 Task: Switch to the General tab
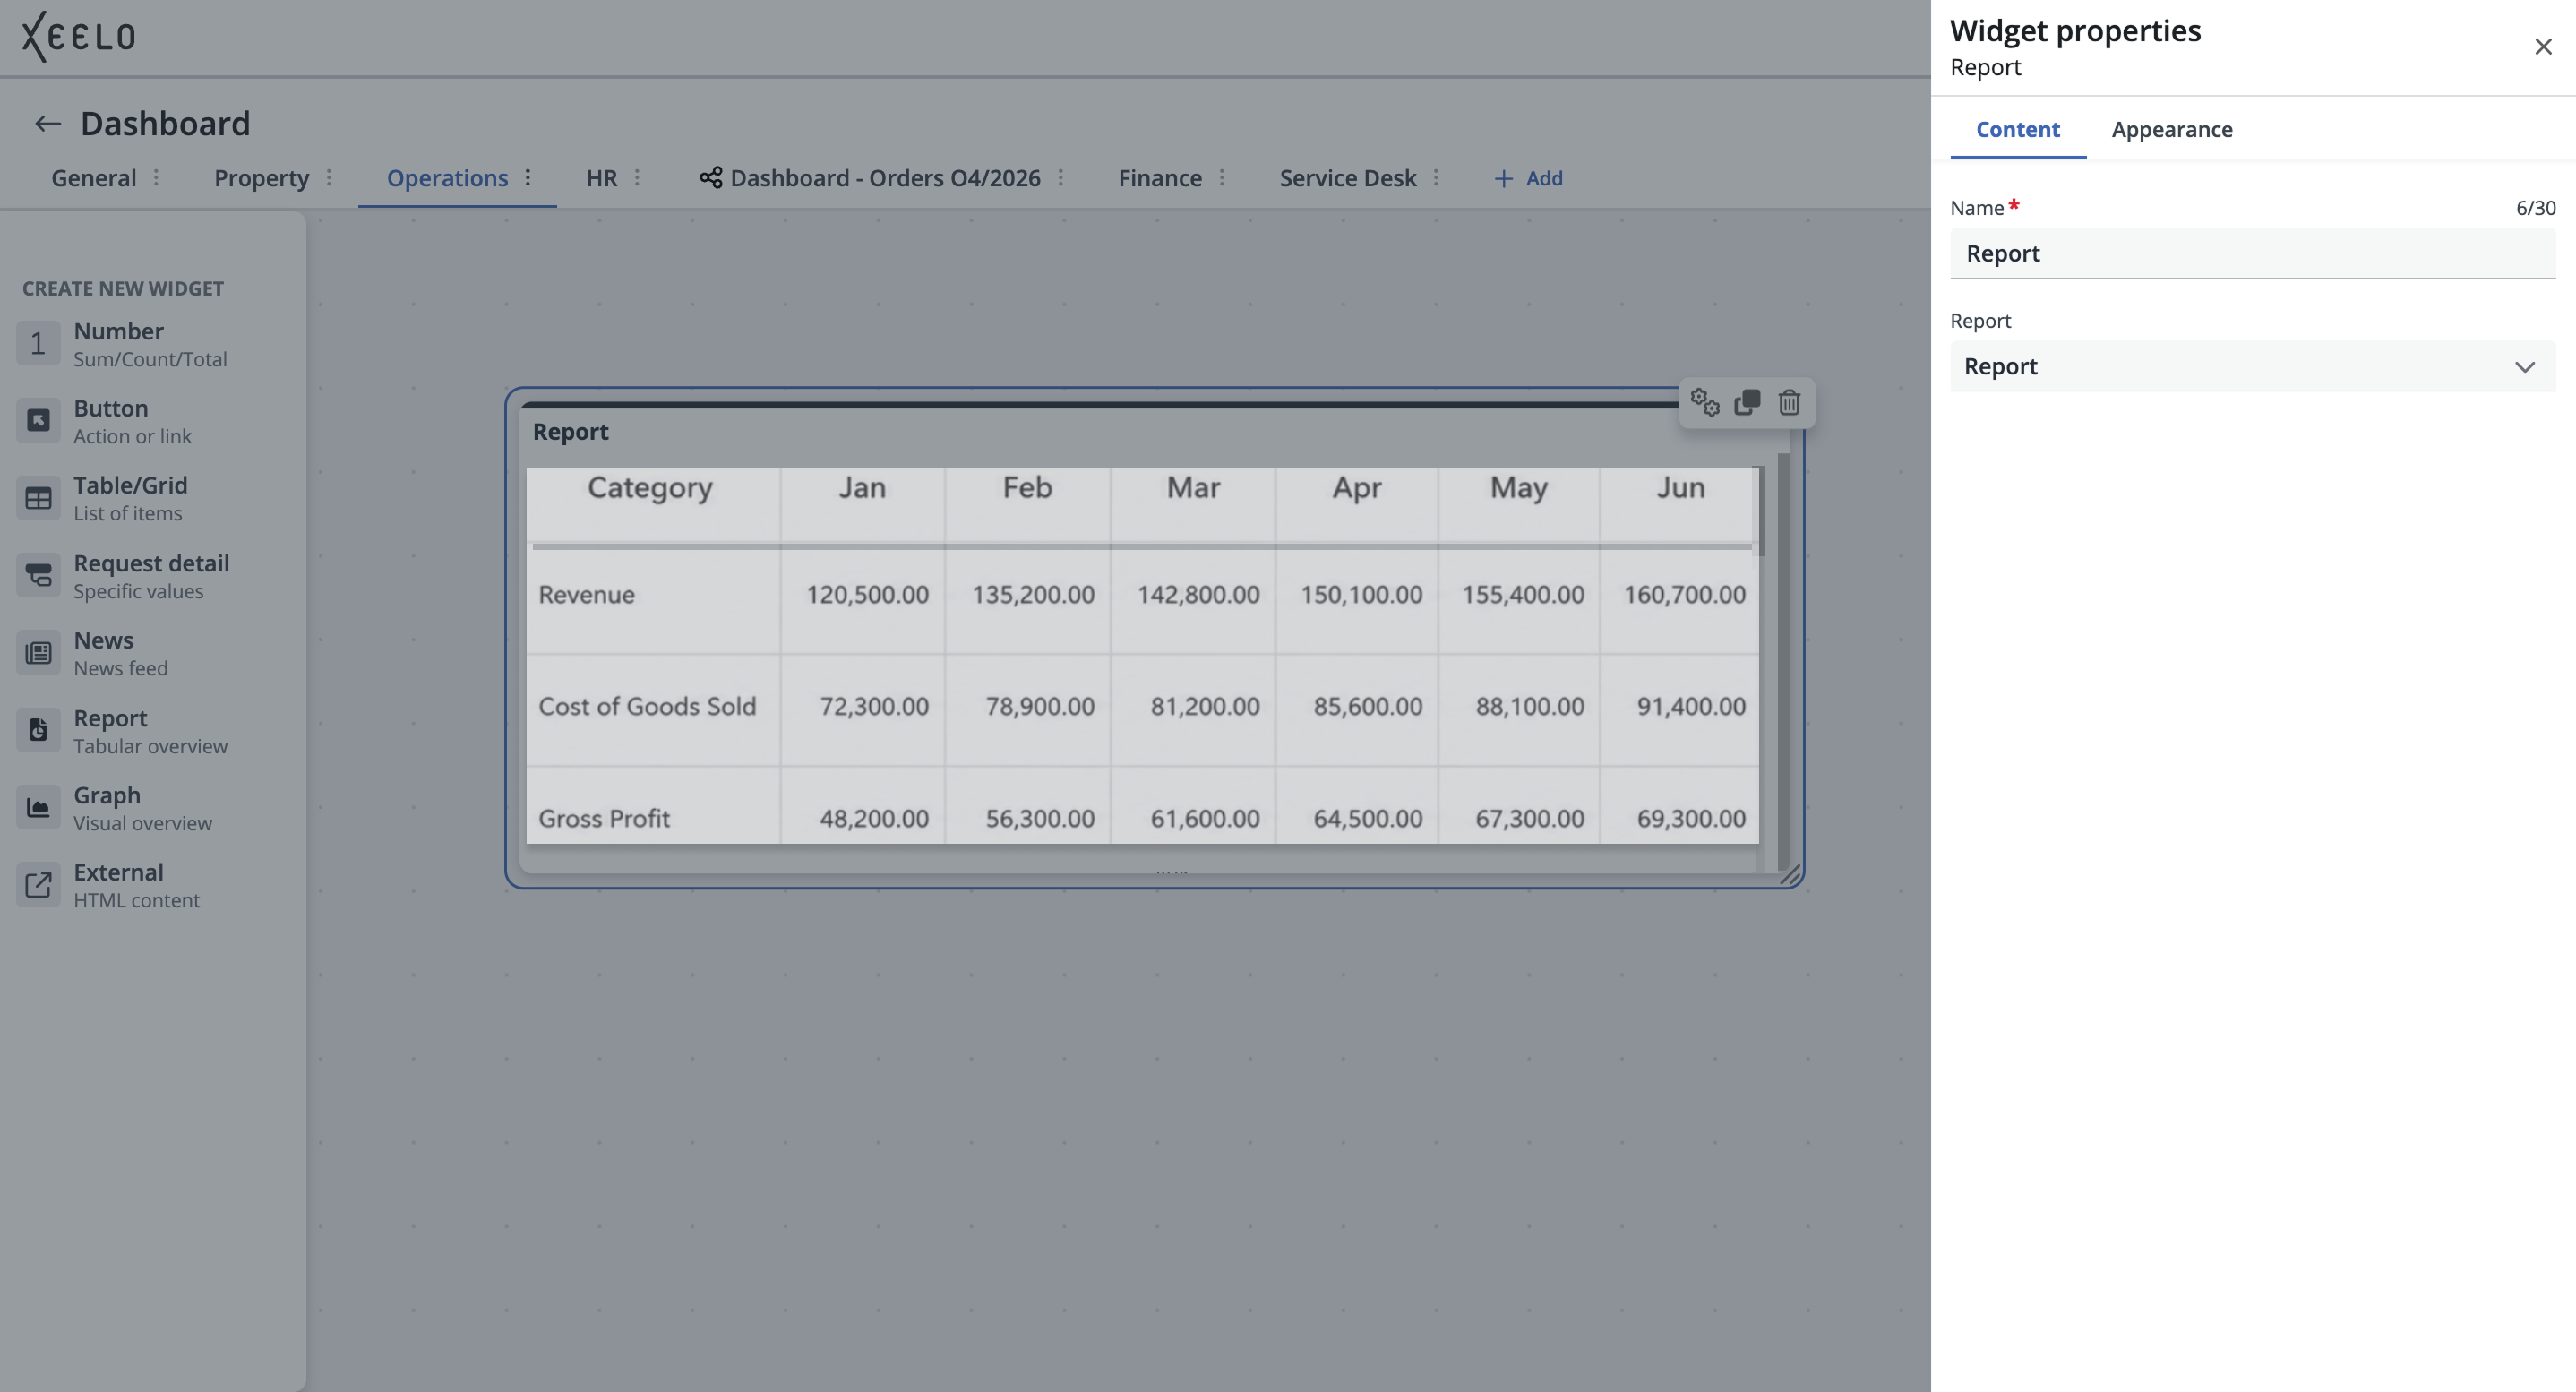[94, 178]
